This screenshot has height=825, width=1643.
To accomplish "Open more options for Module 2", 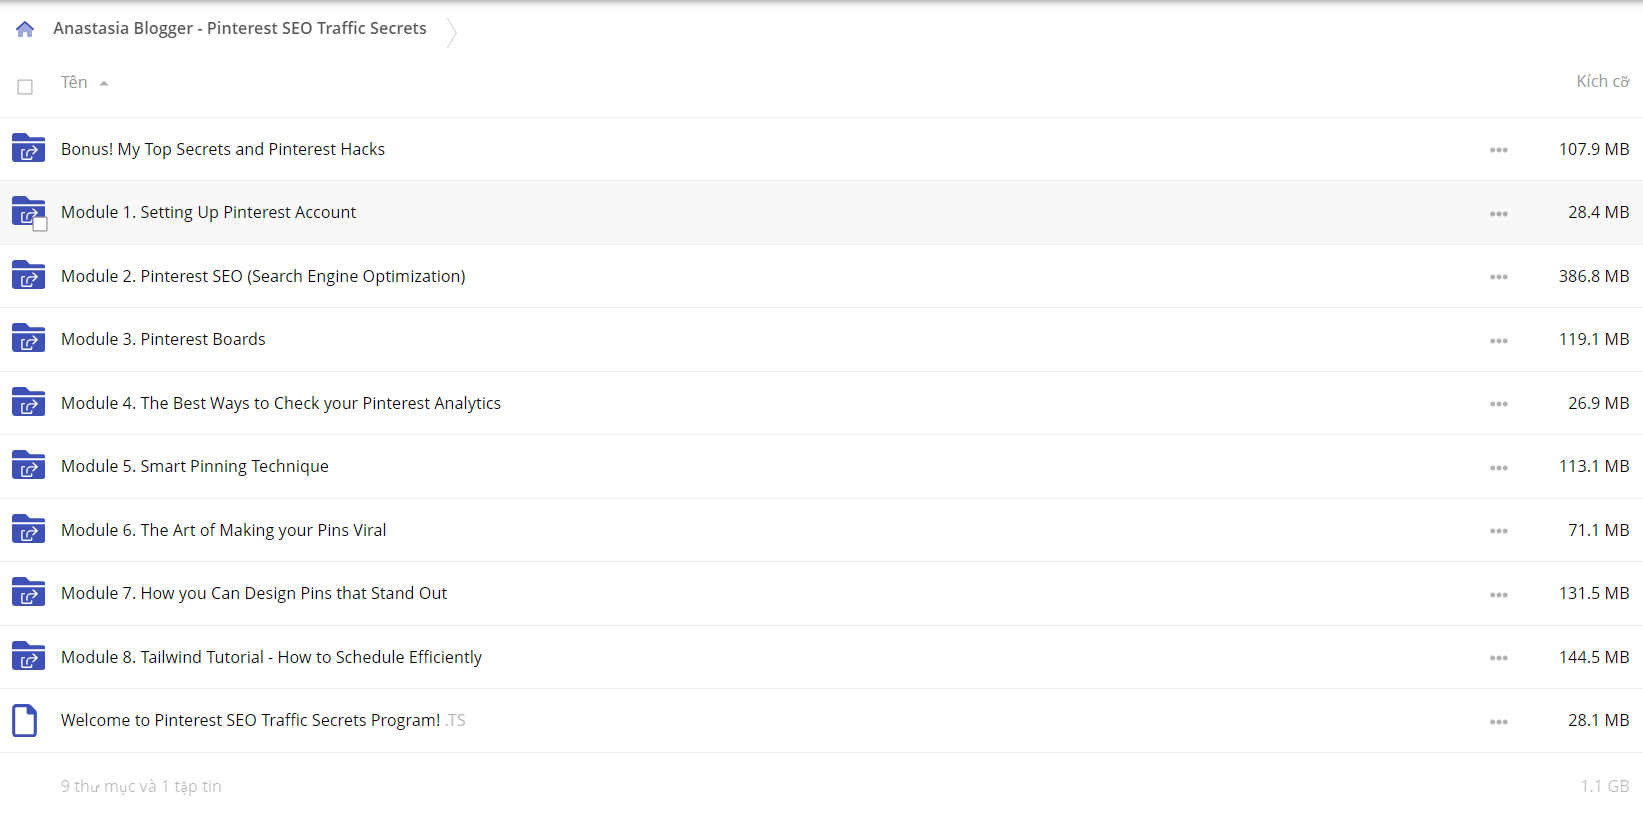I will click(x=1498, y=277).
